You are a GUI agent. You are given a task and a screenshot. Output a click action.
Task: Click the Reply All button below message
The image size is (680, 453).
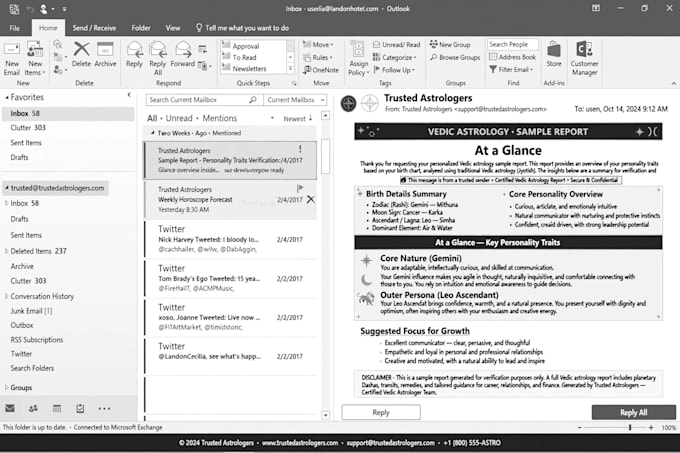click(x=634, y=412)
